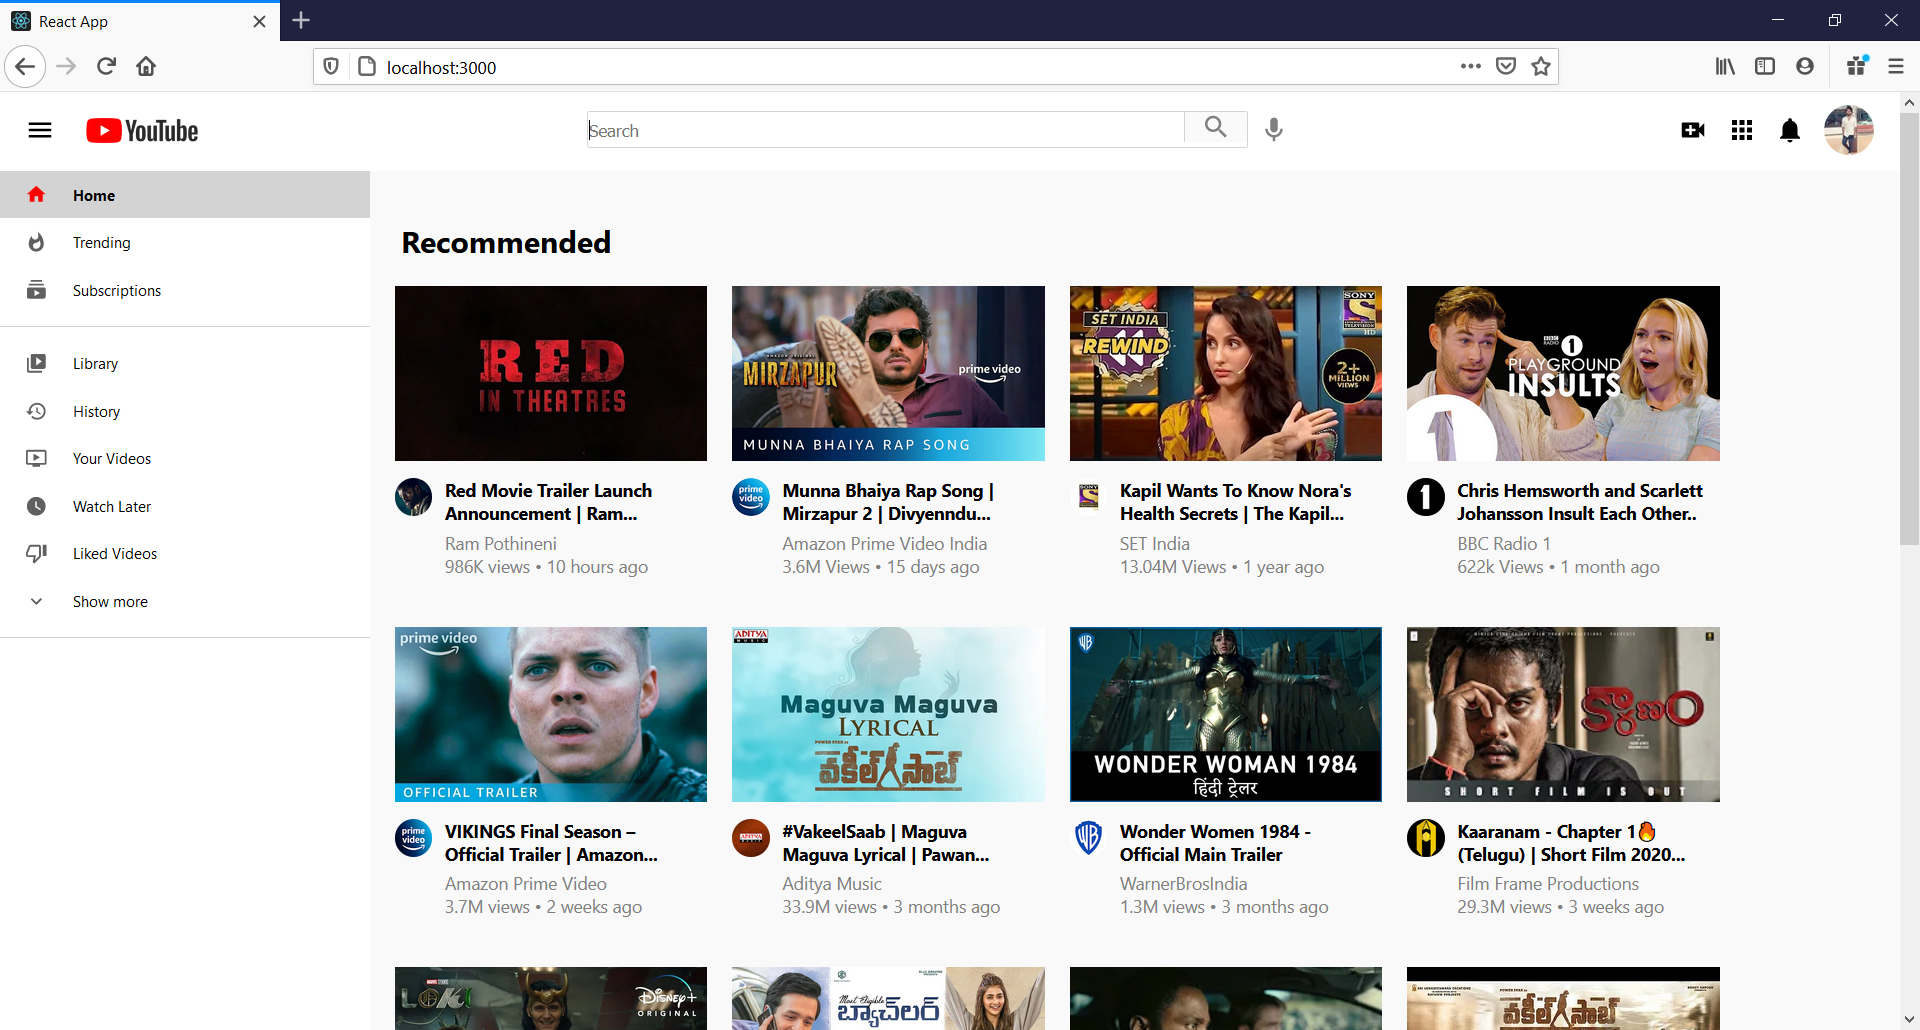1920x1030 pixels.
Task: Click channel name 'Aditya Music'
Action: click(832, 884)
